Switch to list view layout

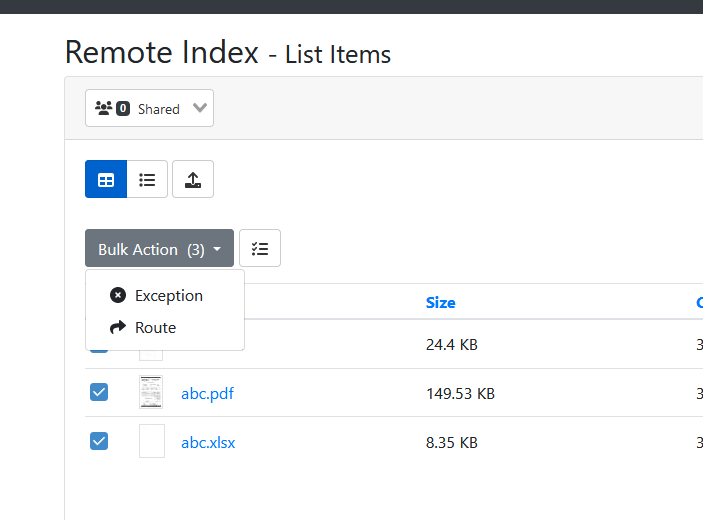pos(147,180)
